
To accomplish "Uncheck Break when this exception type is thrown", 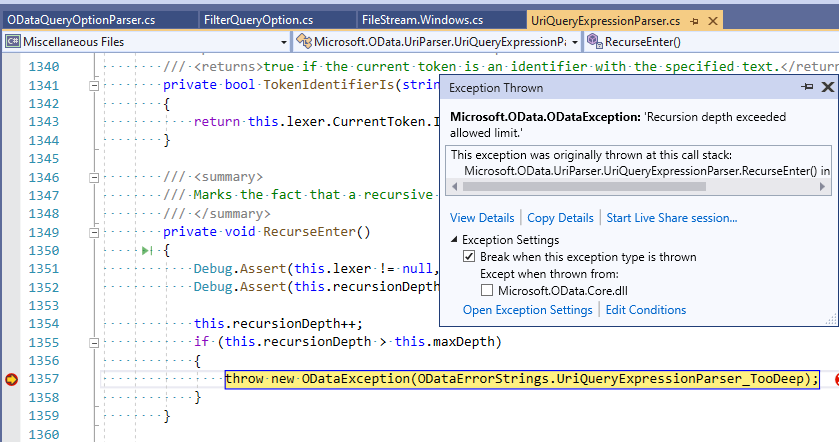I will [469, 256].
